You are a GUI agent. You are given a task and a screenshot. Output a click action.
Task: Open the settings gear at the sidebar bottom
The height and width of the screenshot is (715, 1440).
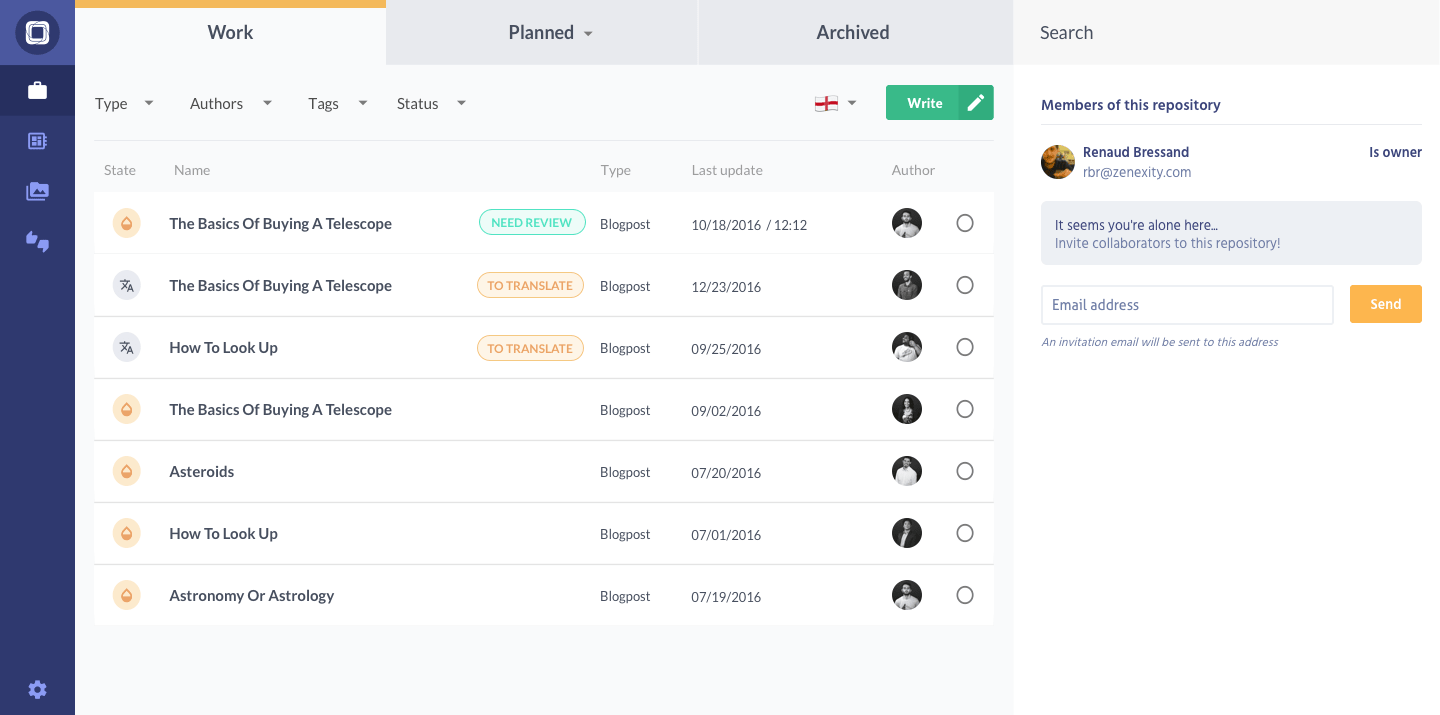[37, 689]
